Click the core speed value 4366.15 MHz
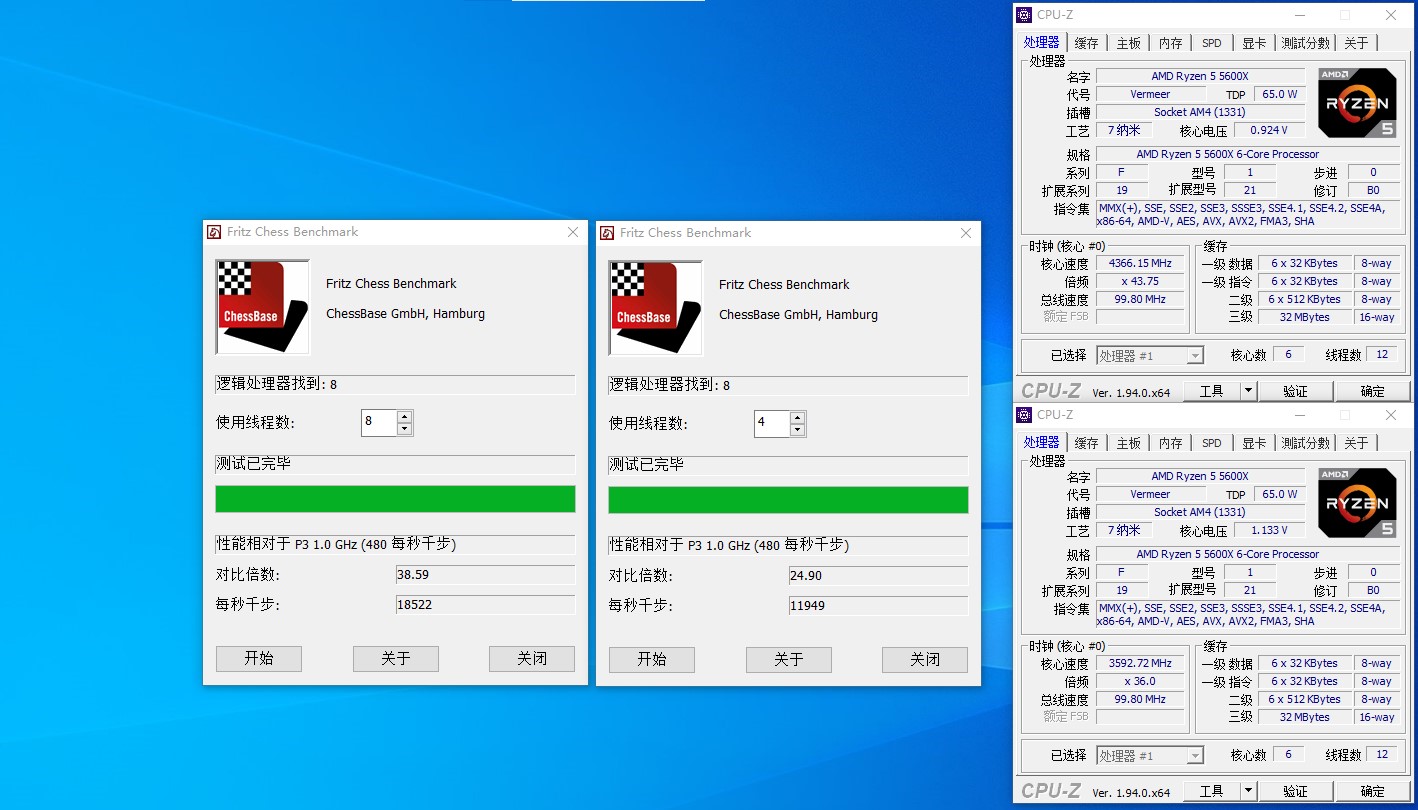The width and height of the screenshot is (1418, 810). coord(1140,263)
